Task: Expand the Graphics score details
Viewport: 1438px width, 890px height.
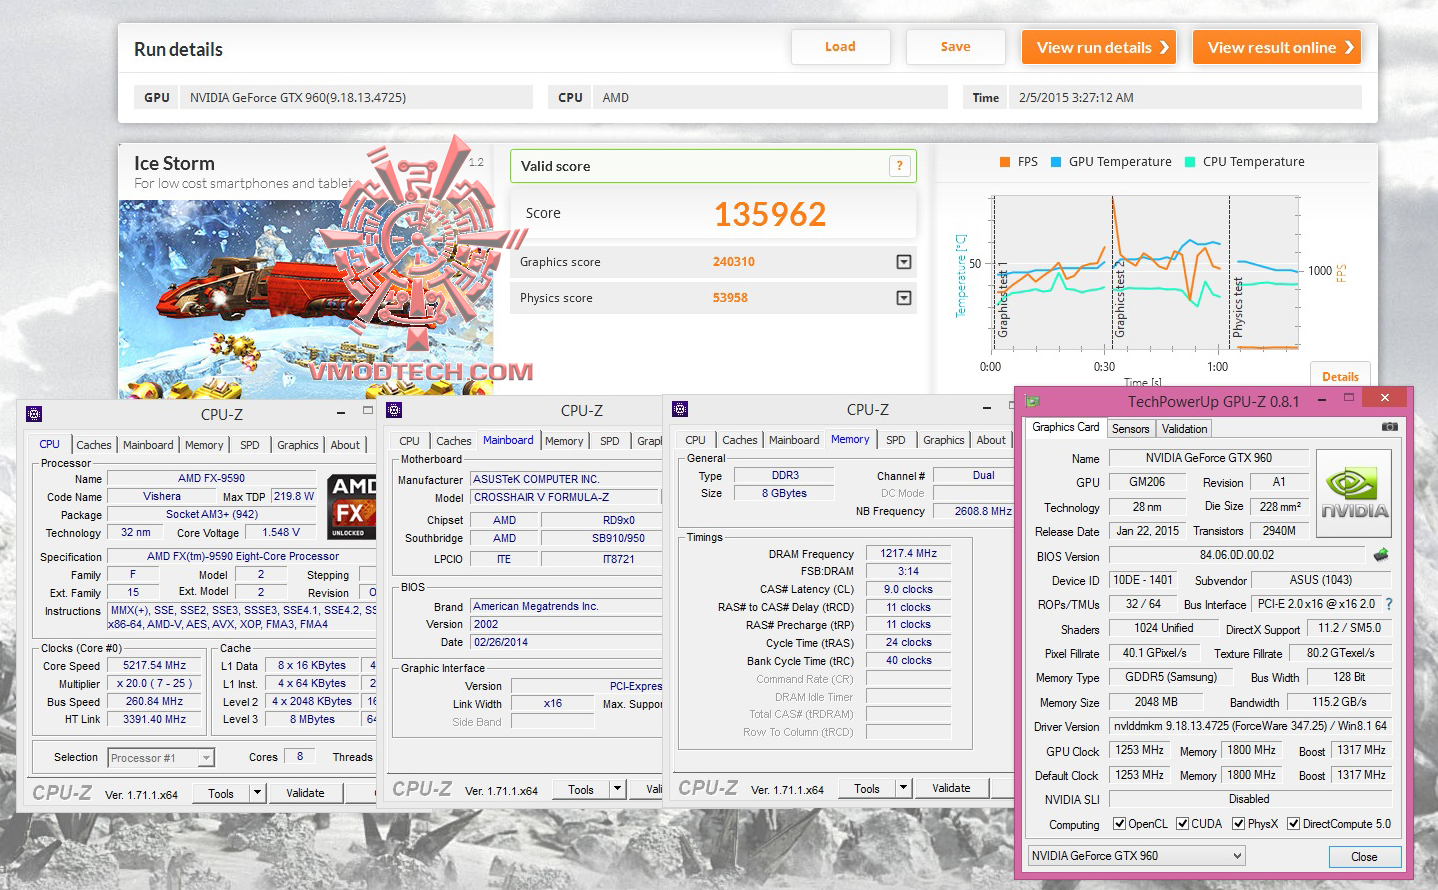Action: coord(904,262)
